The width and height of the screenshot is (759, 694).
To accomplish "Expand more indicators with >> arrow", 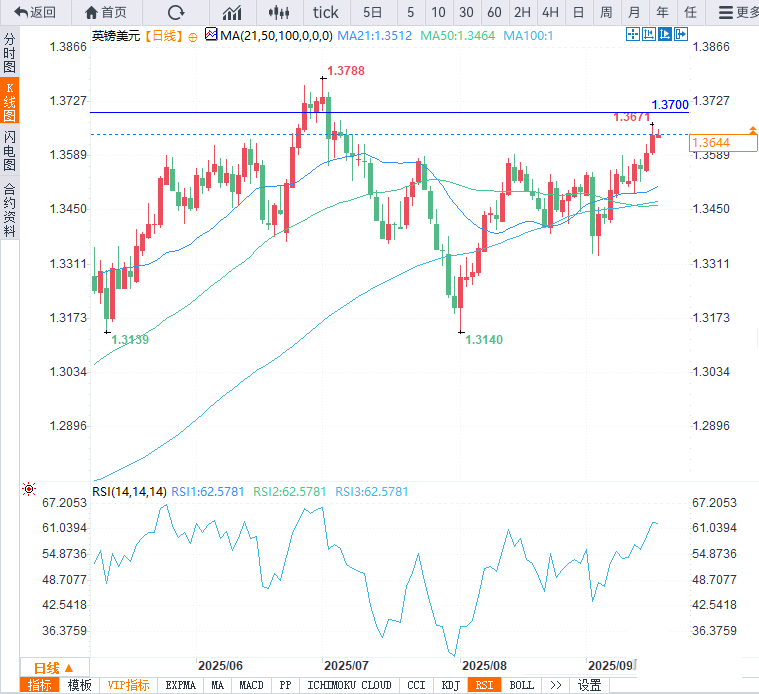I will point(556,685).
